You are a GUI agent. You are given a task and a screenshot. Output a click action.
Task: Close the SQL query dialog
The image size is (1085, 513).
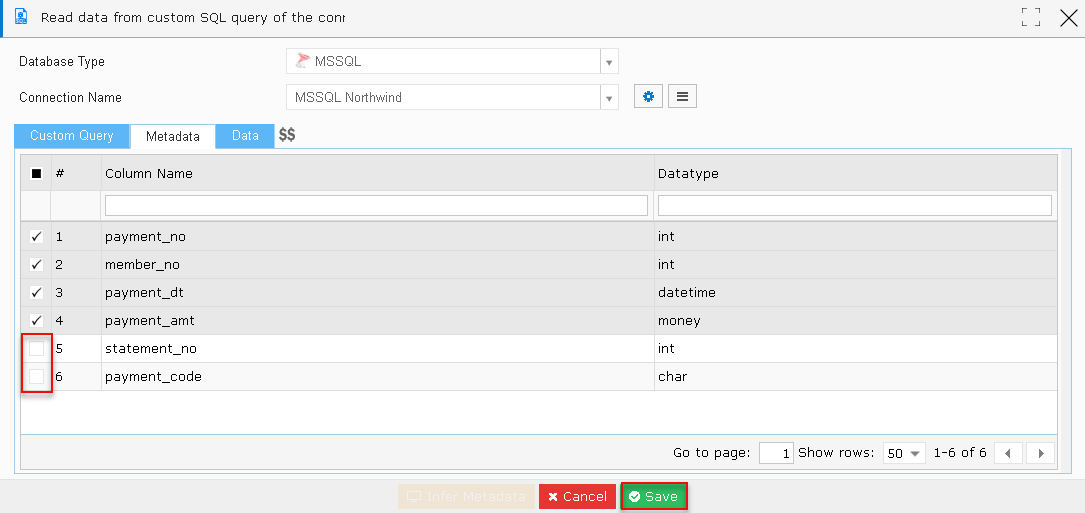click(1069, 17)
